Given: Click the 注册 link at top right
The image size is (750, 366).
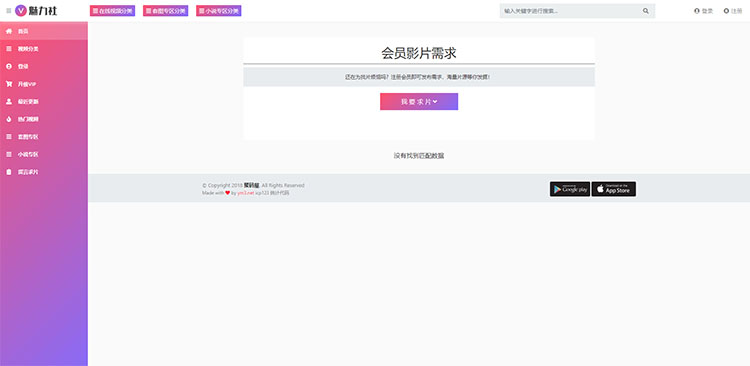Looking at the screenshot, I should pyautogui.click(x=733, y=11).
